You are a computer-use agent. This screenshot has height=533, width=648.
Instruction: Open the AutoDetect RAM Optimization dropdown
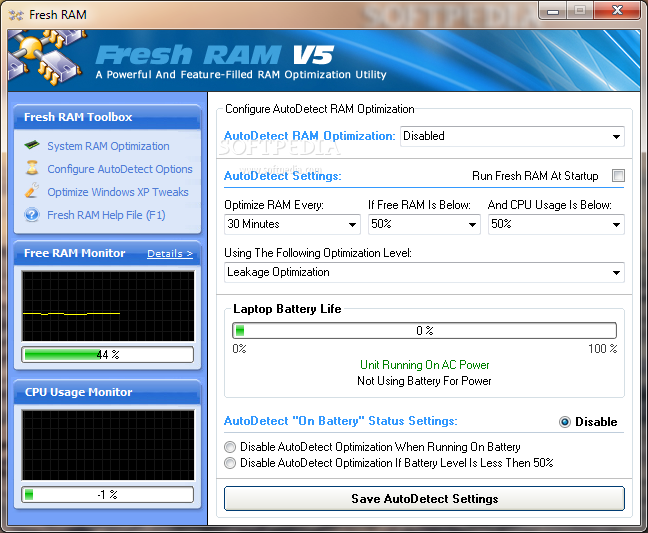(x=512, y=136)
